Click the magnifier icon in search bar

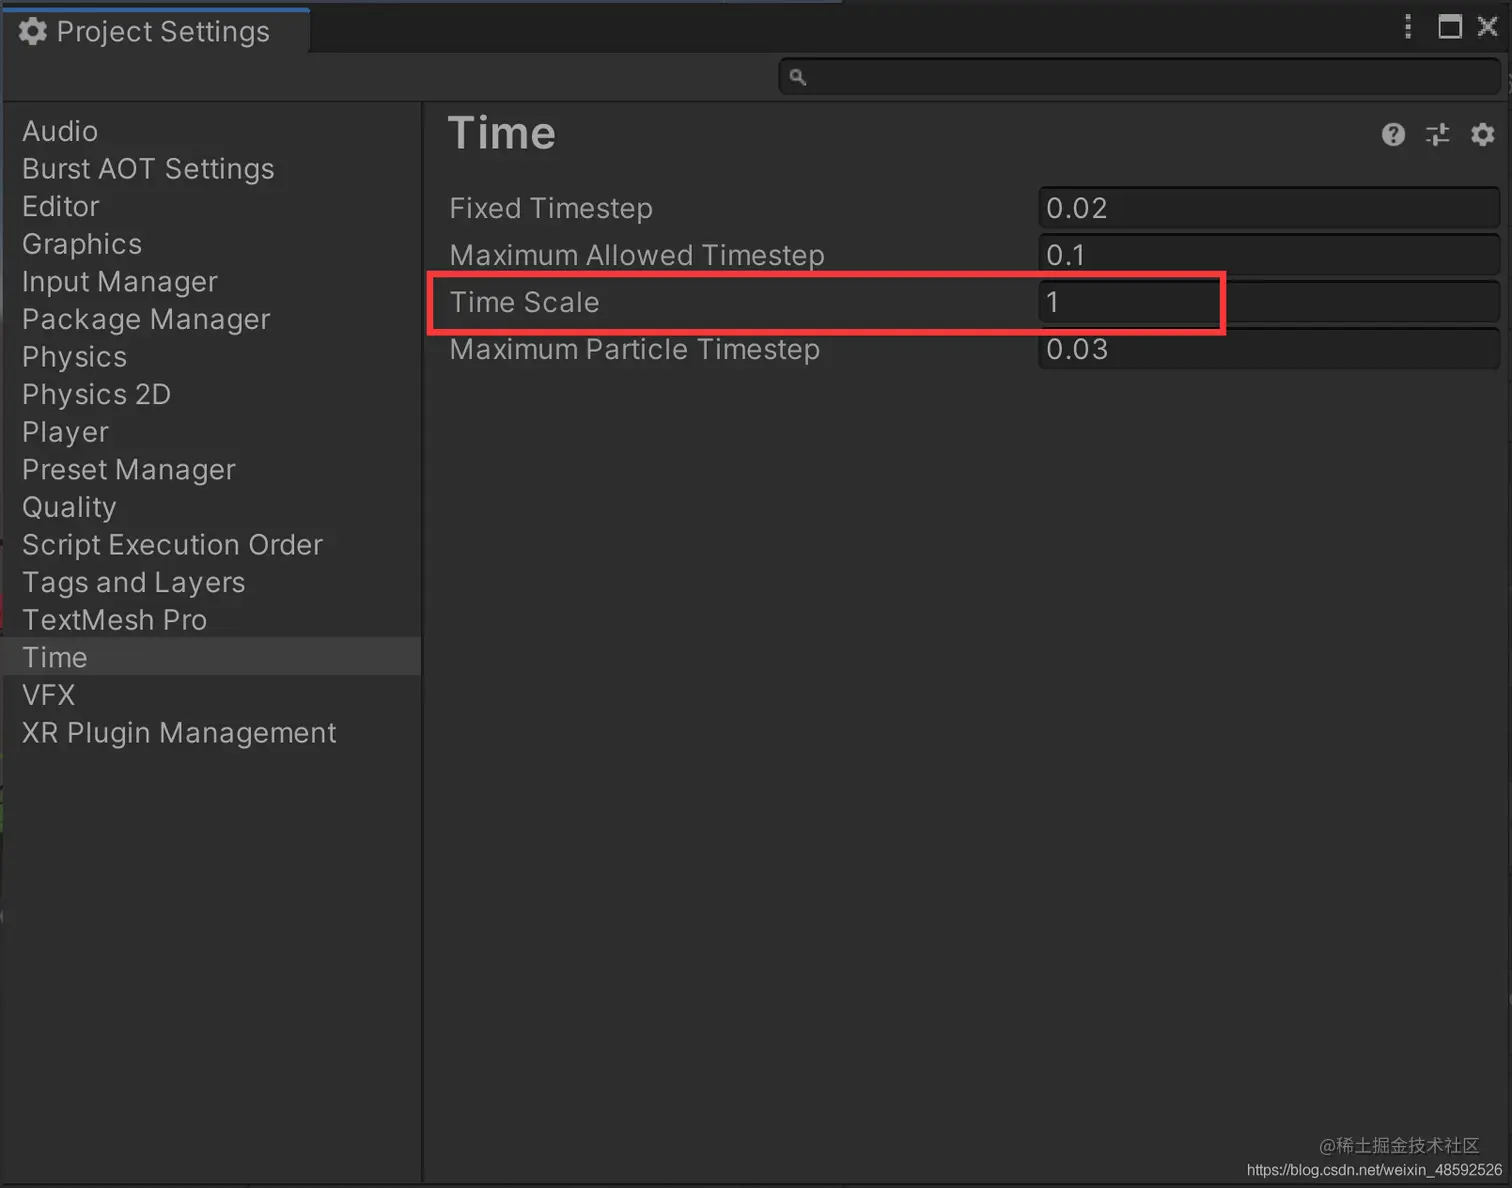(x=797, y=76)
